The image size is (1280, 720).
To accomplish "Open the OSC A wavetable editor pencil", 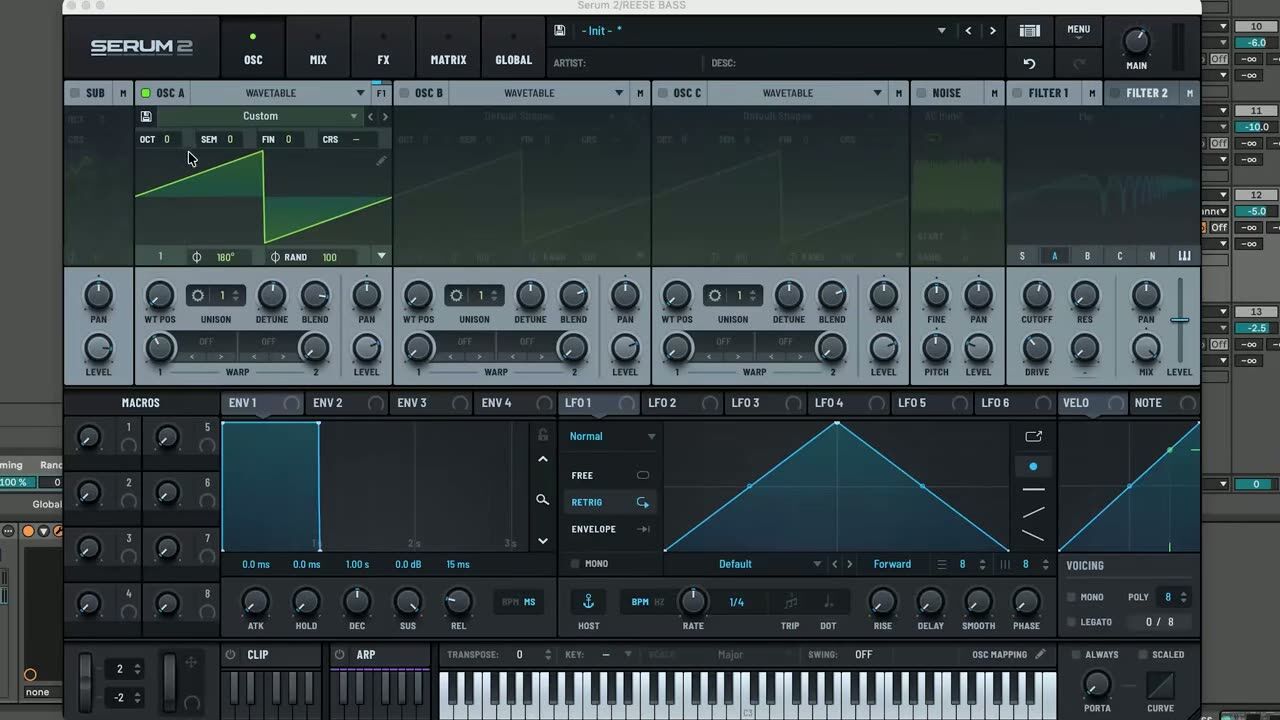I will coord(381,160).
